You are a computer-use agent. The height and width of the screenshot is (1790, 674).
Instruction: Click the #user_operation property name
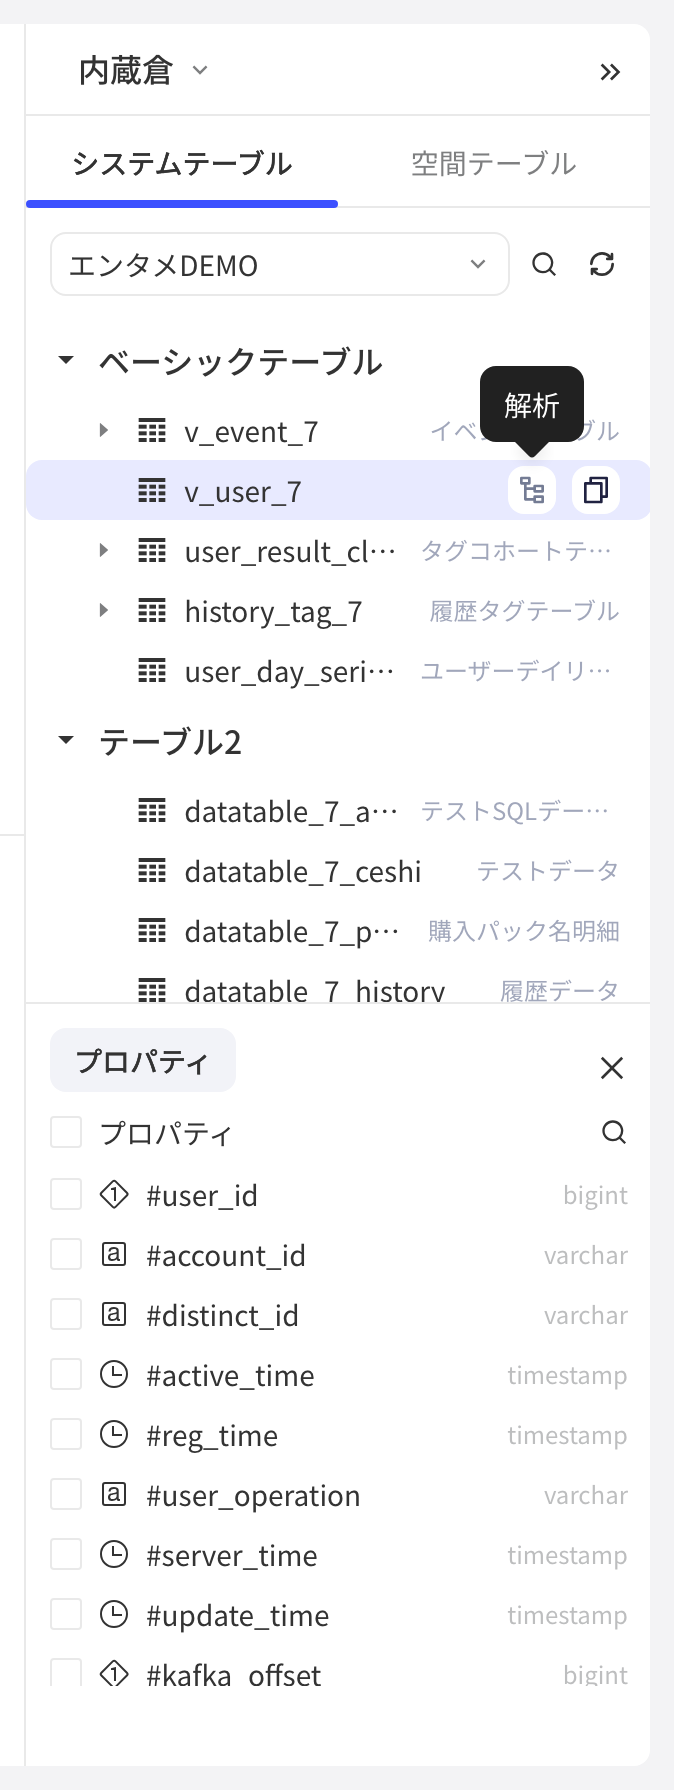(x=253, y=1495)
